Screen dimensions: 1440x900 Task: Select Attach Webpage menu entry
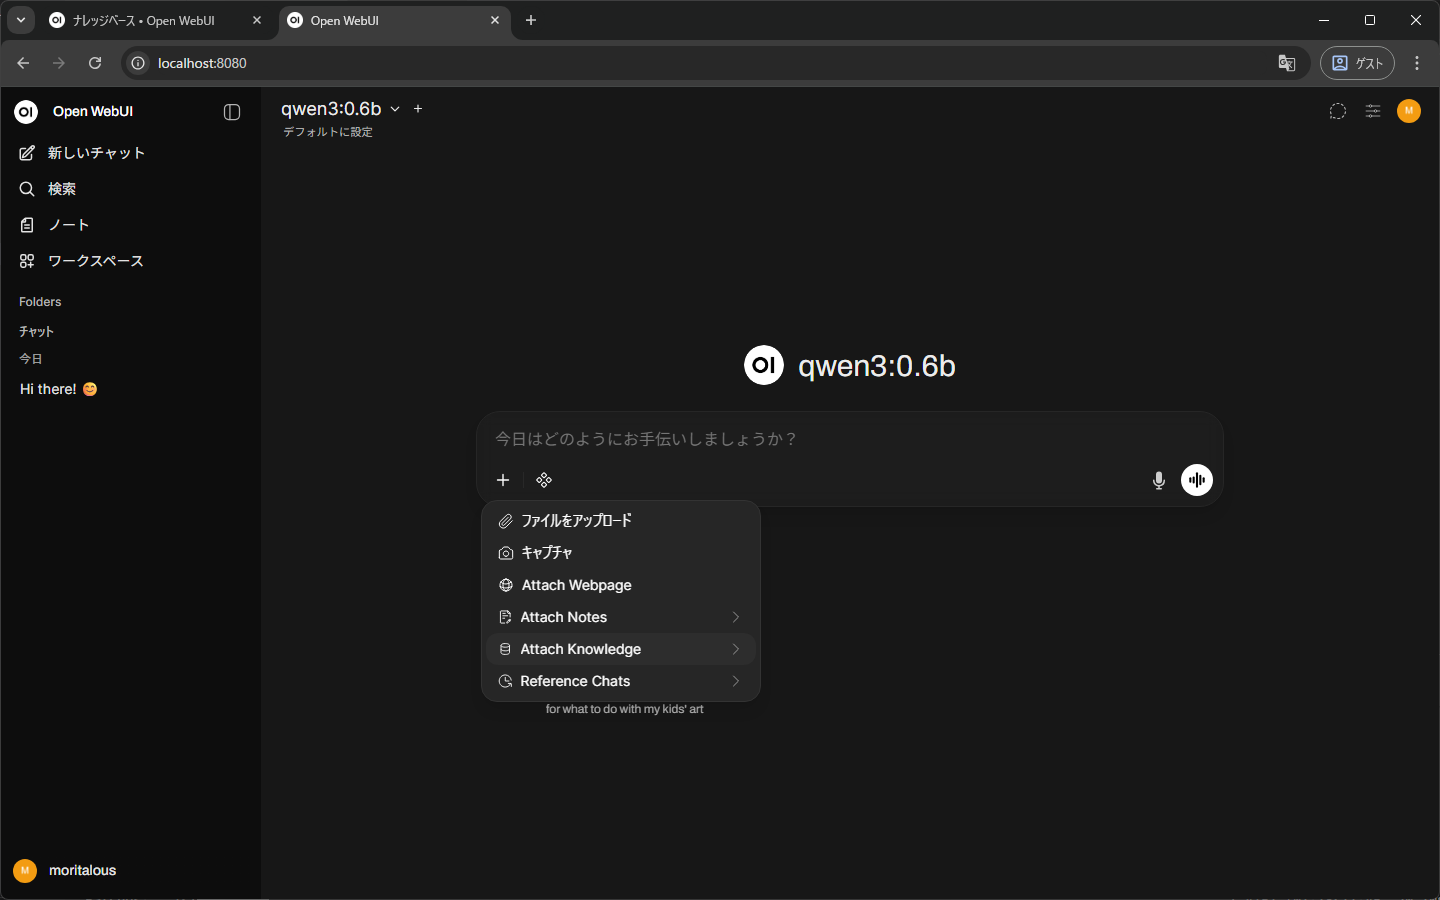621,585
